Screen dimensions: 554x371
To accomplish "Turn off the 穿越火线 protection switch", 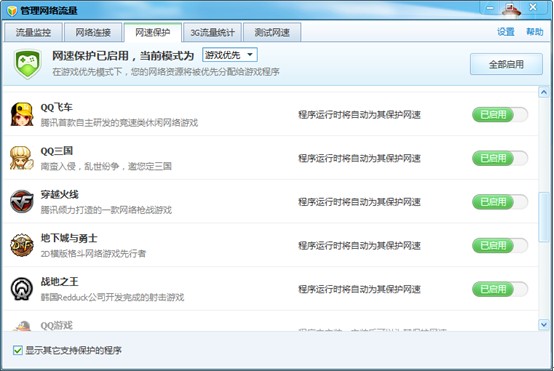I will 500,202.
